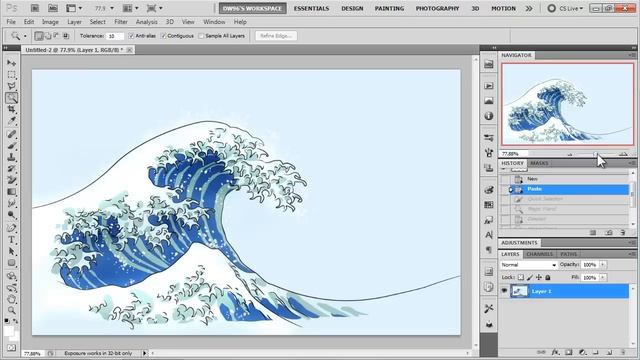
Task: Select the Spot Healing Brush tool
Action: pyautogui.click(x=11, y=134)
